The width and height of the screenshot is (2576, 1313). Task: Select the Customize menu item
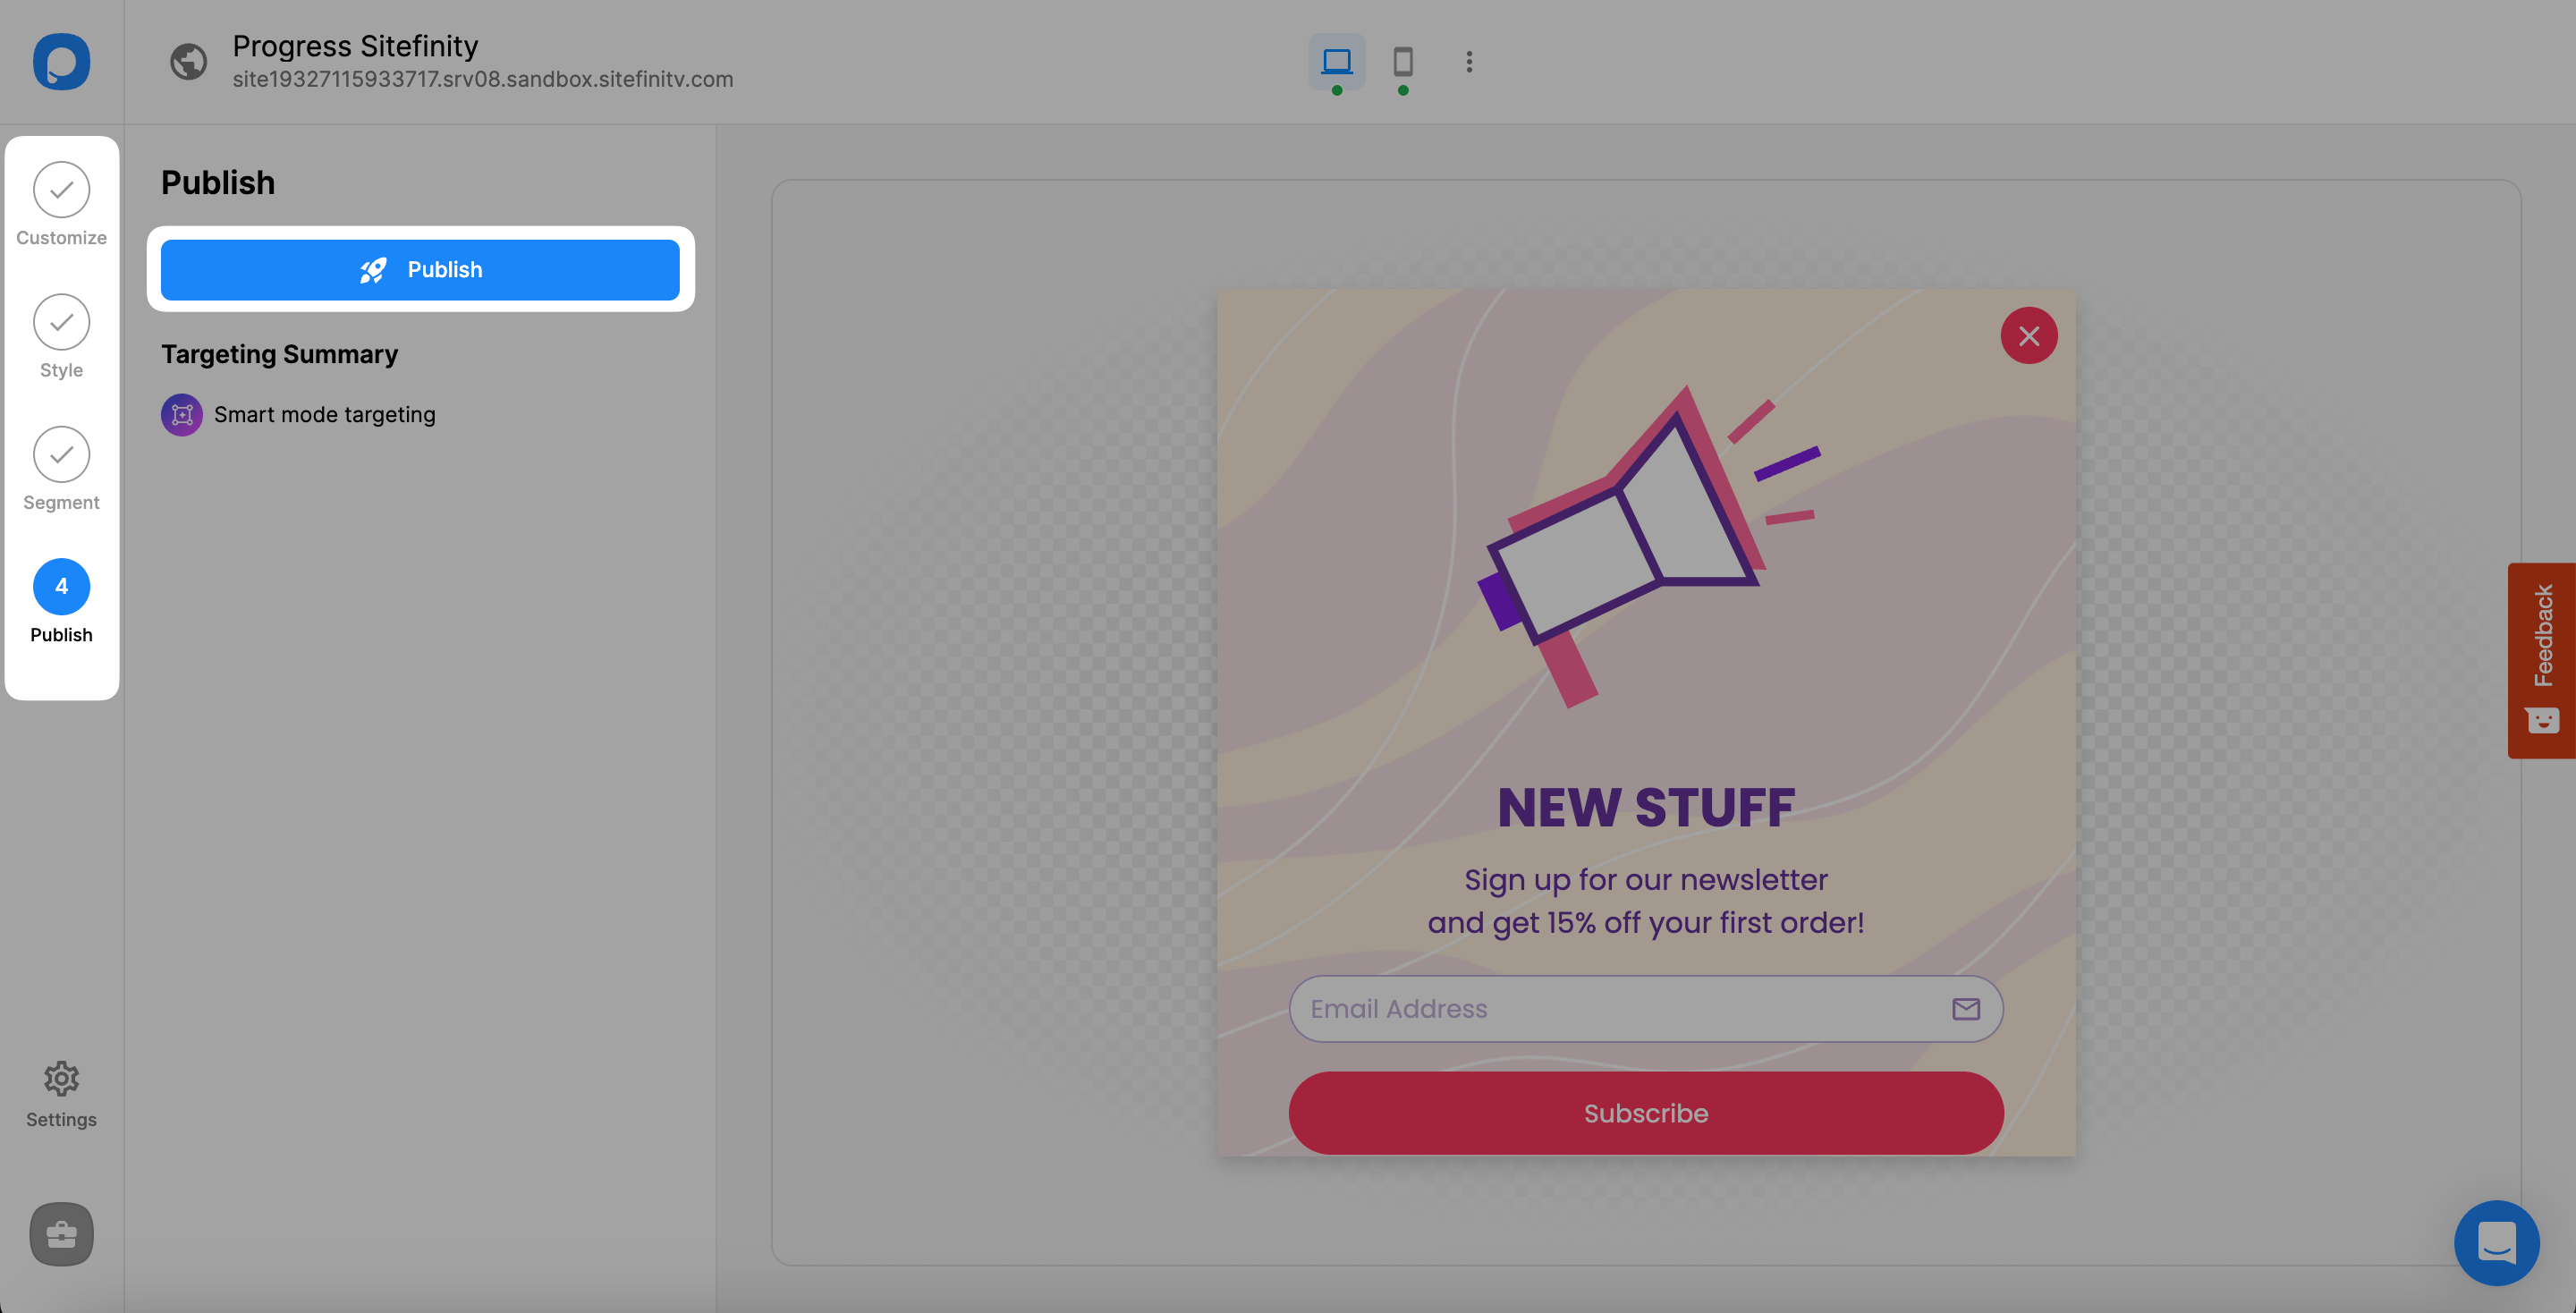point(62,201)
